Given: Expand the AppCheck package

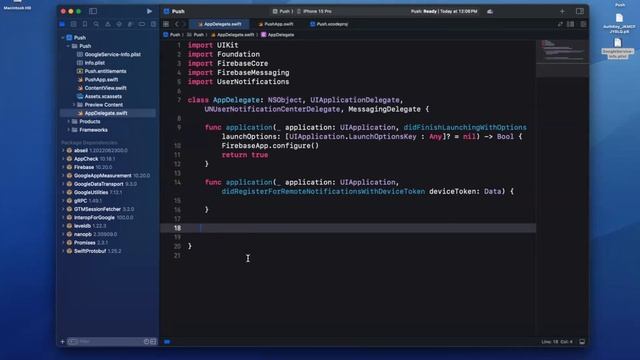Looking at the screenshot, I should click(63, 159).
